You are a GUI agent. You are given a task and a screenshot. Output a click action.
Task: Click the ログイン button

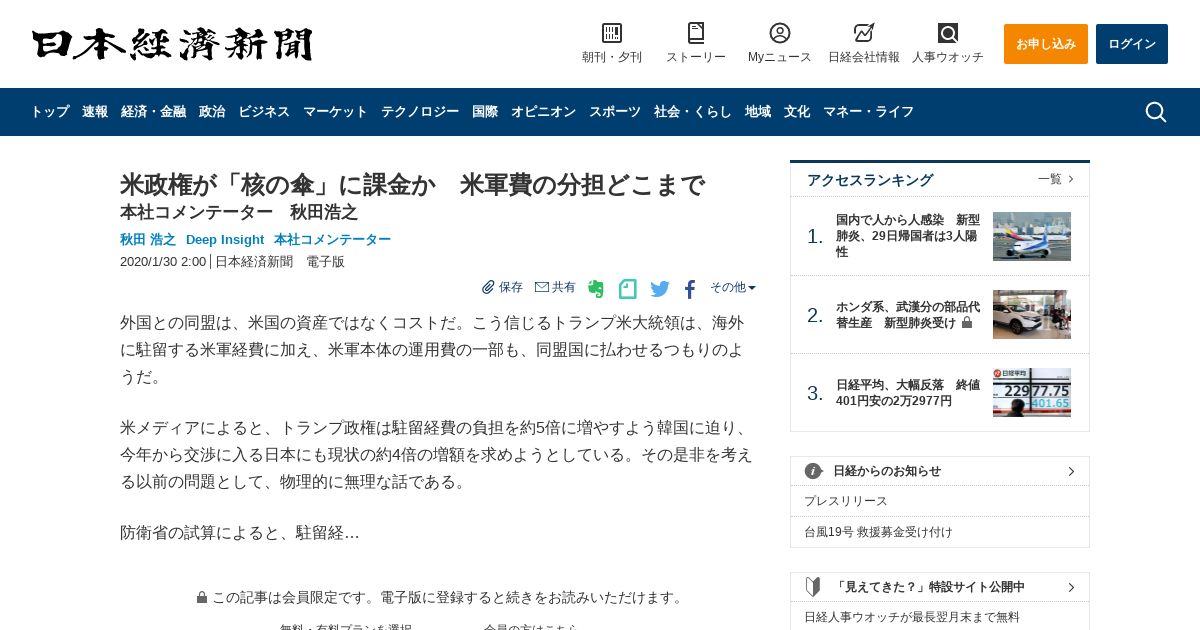(x=1132, y=44)
